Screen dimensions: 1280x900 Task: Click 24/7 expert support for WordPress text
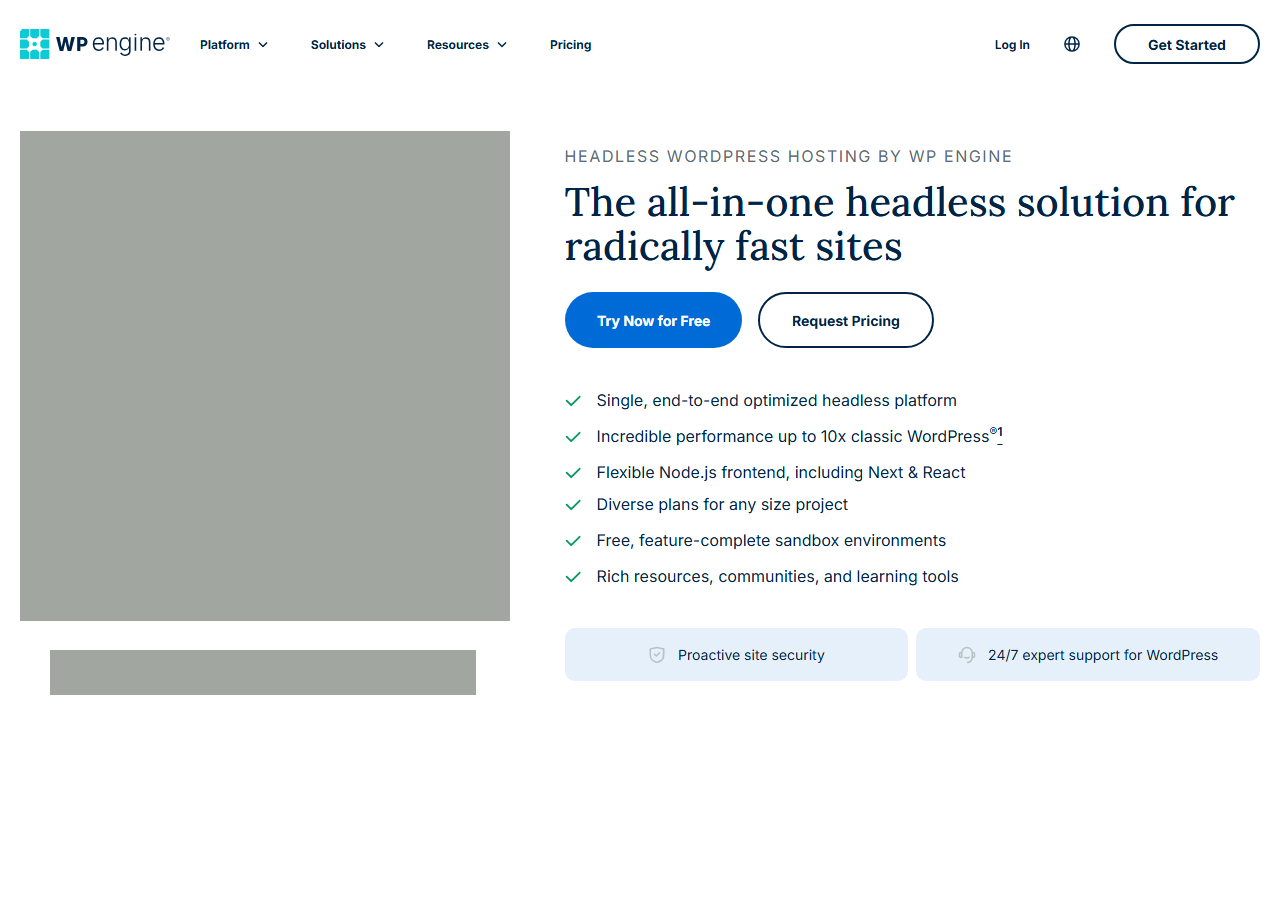point(1103,655)
